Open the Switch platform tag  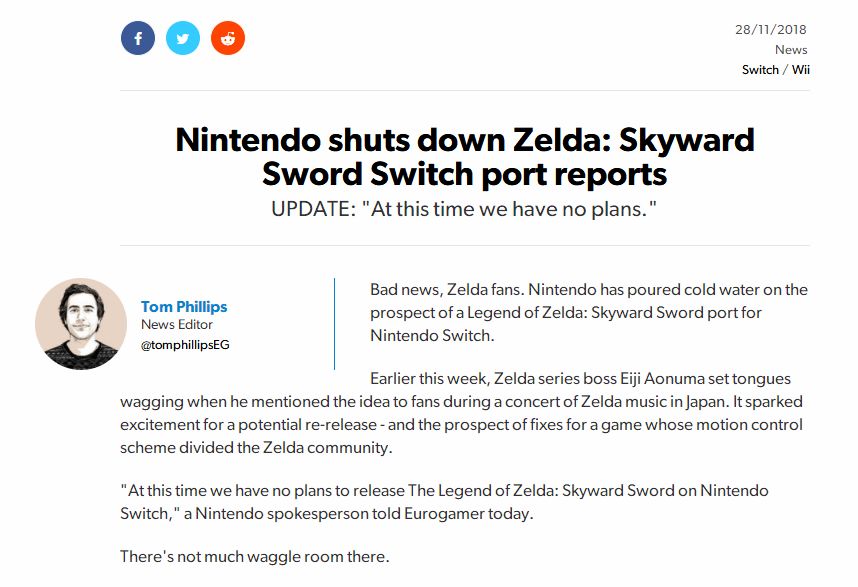click(760, 69)
